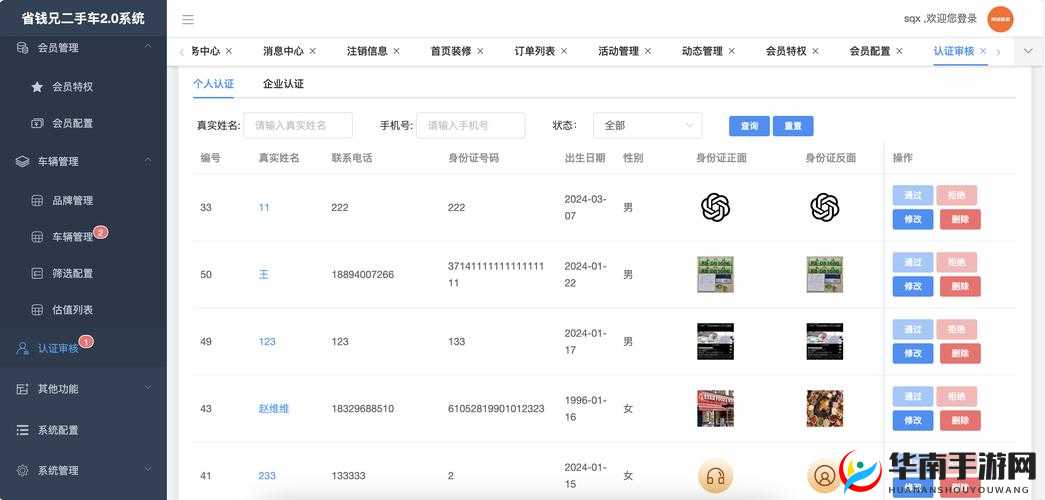Screen dimensions: 1045x500
Task: Click 拒绝 for row 43
Action: (956, 397)
